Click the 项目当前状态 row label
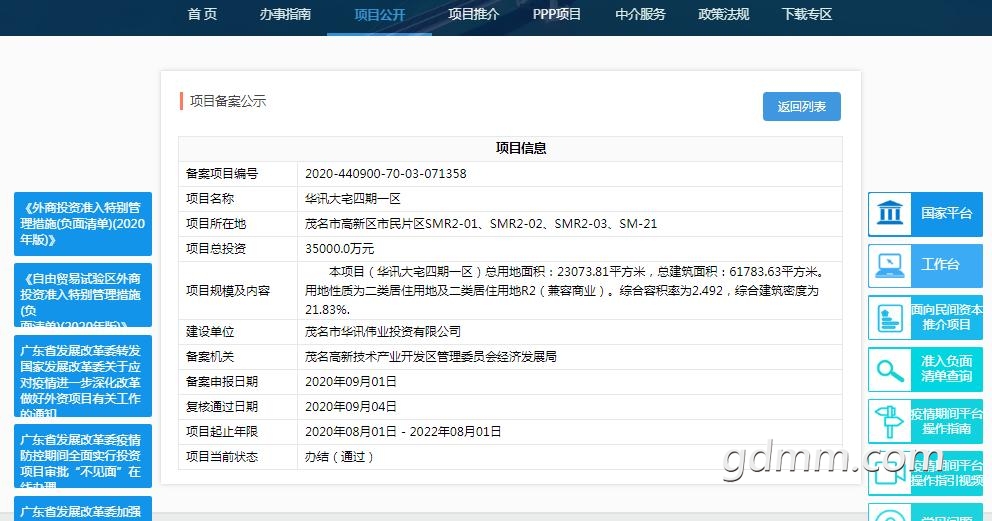The height and width of the screenshot is (521, 992). (221, 457)
